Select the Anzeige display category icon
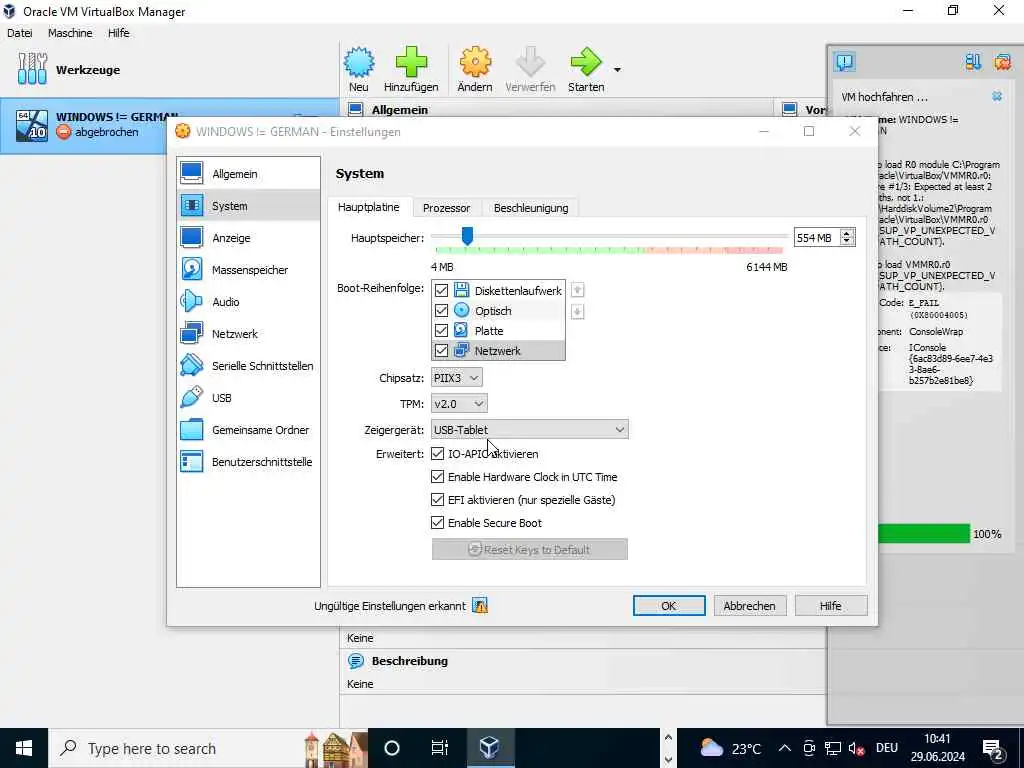1024x768 pixels. pos(191,238)
